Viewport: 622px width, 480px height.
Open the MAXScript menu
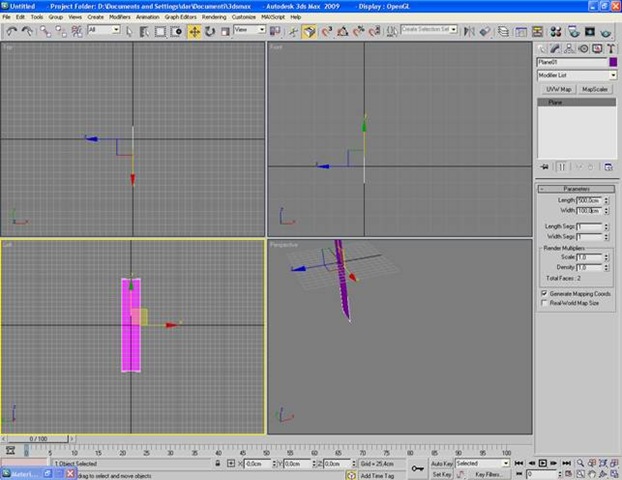click(x=273, y=17)
